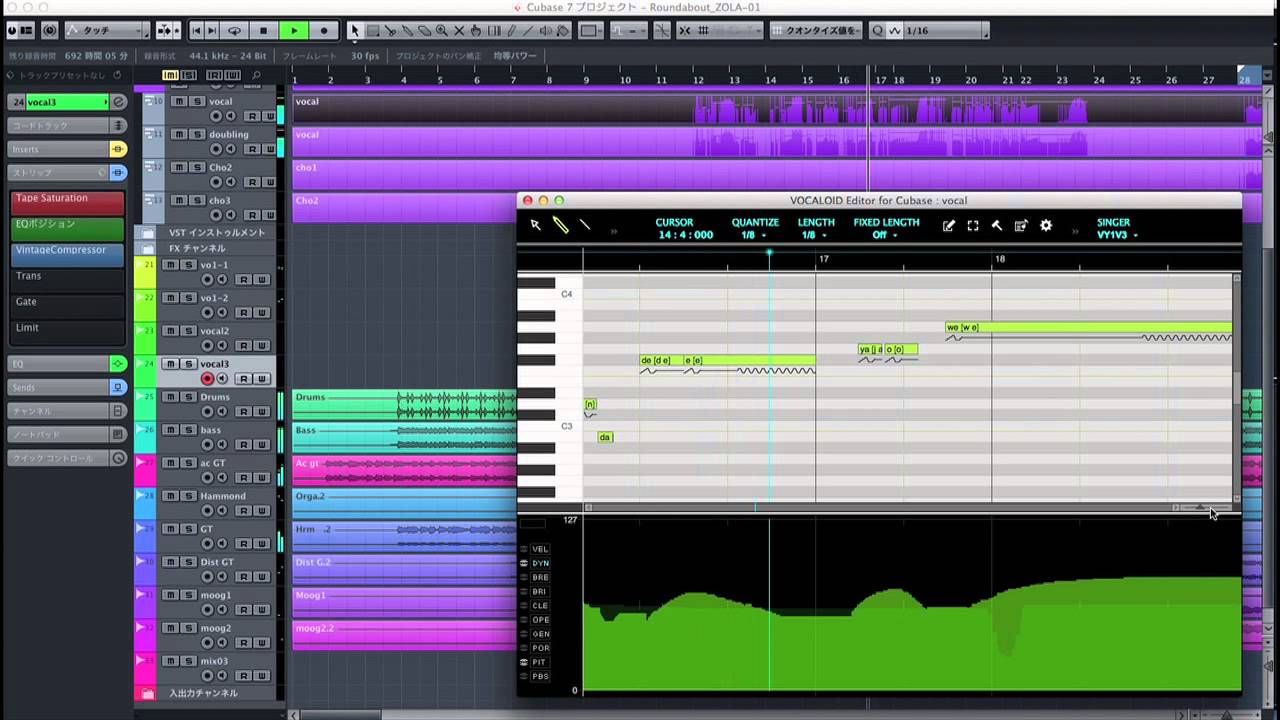Enable record arm on the bass track

pyautogui.click(x=207, y=444)
